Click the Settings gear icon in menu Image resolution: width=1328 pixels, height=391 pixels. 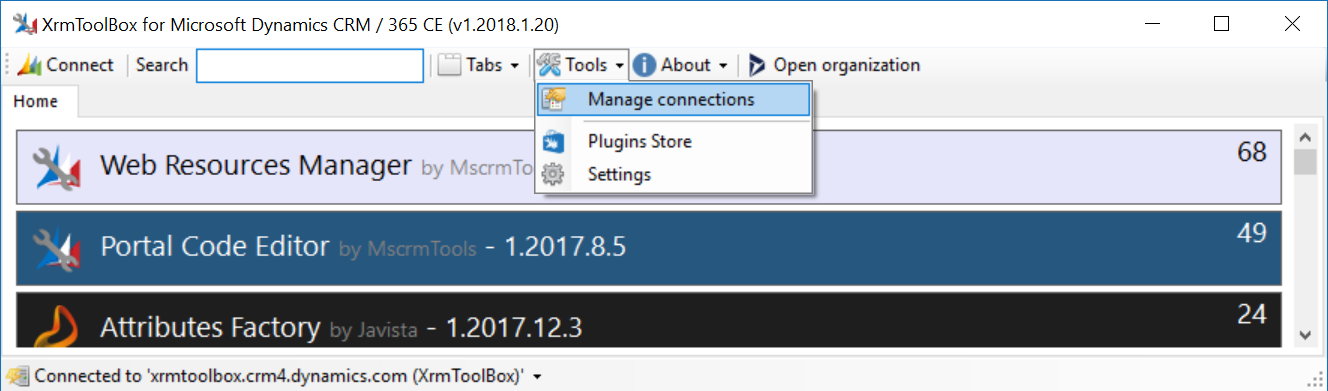[553, 174]
